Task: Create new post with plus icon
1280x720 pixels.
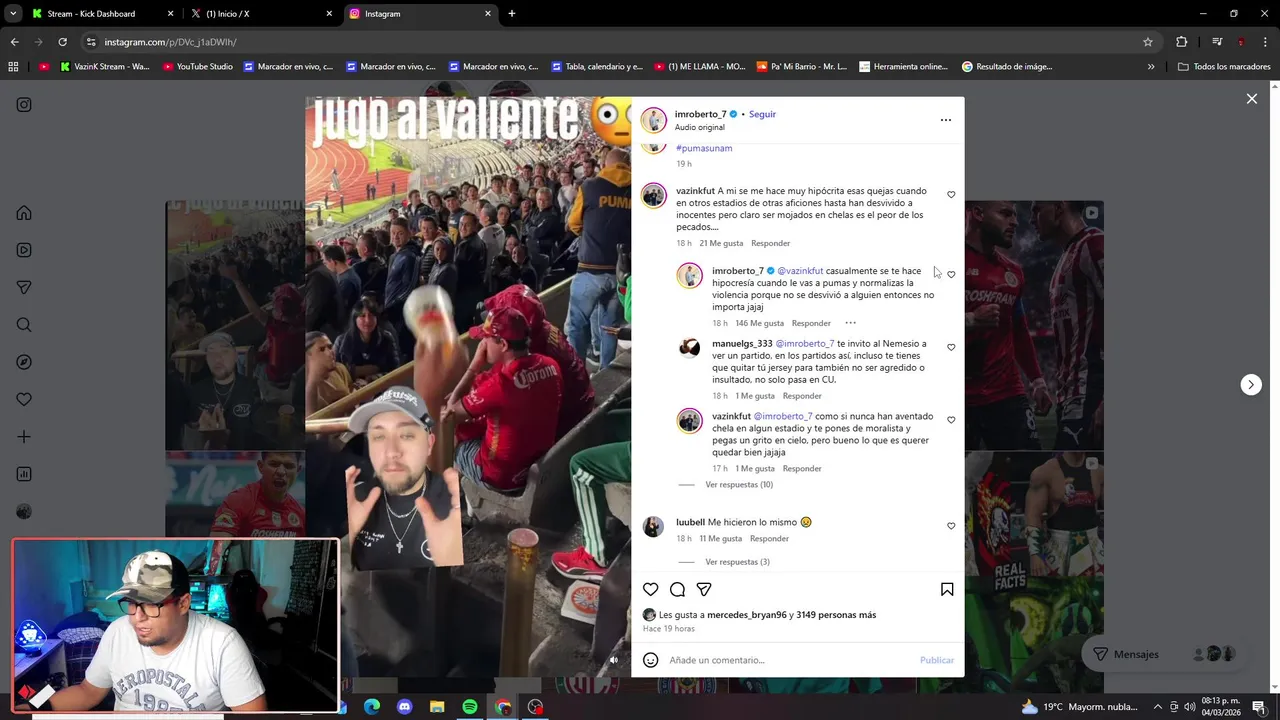Action: 24,437
